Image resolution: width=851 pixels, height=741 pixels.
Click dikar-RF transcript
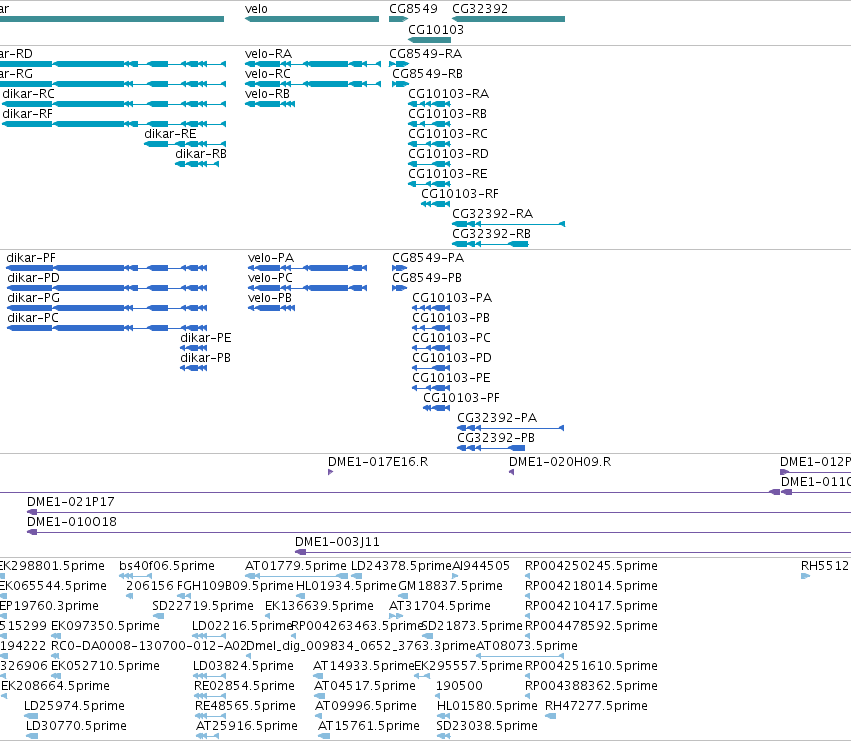tap(114, 124)
